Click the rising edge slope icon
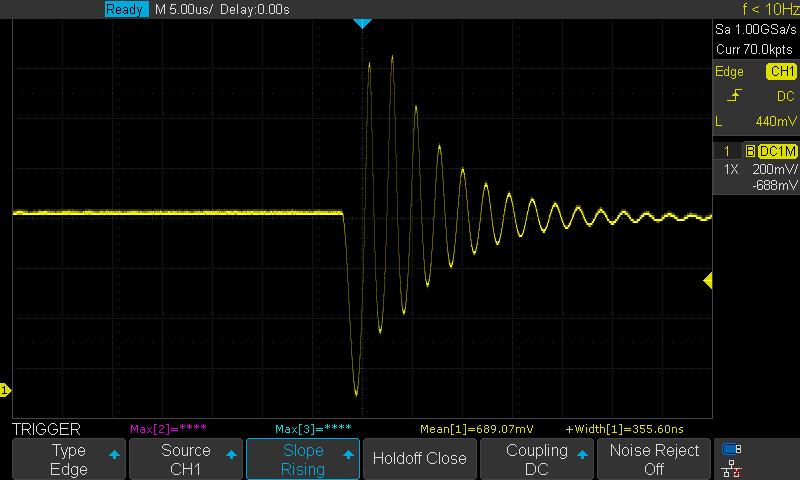Viewport: 800px width, 480px height. pyautogui.click(x=735, y=95)
